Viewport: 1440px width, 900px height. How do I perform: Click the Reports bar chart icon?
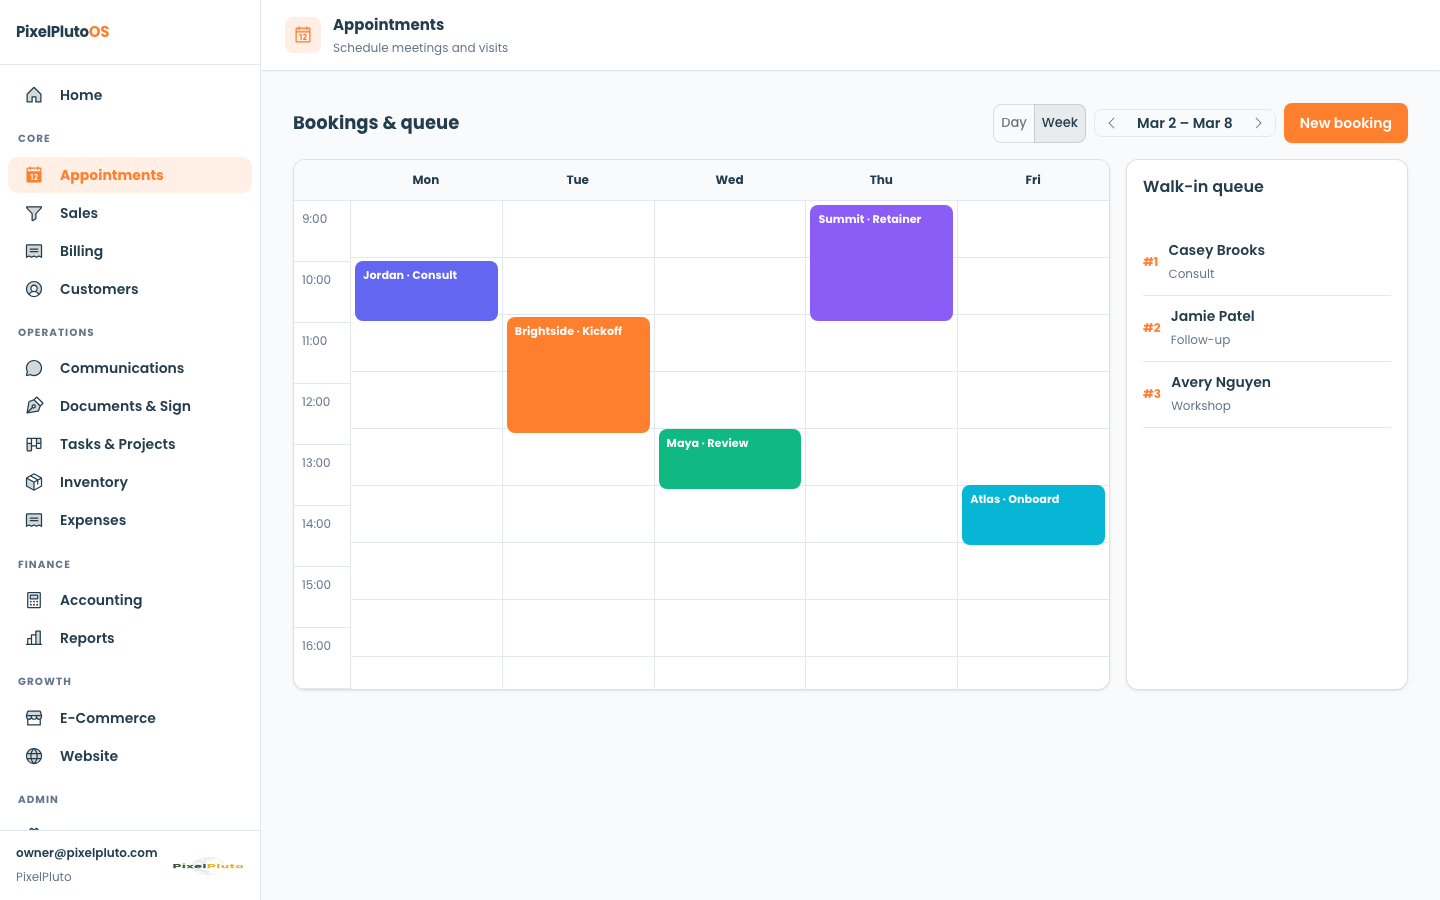(34, 638)
